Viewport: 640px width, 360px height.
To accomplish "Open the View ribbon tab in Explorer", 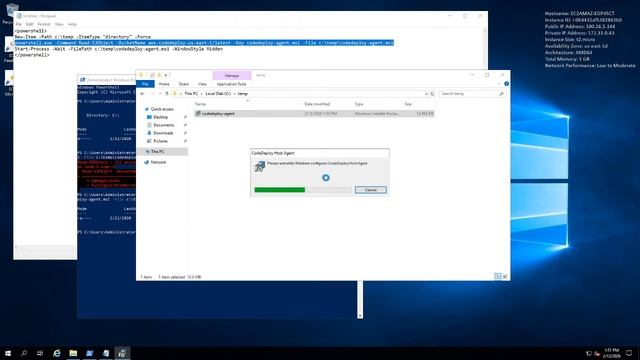I will (x=202, y=84).
